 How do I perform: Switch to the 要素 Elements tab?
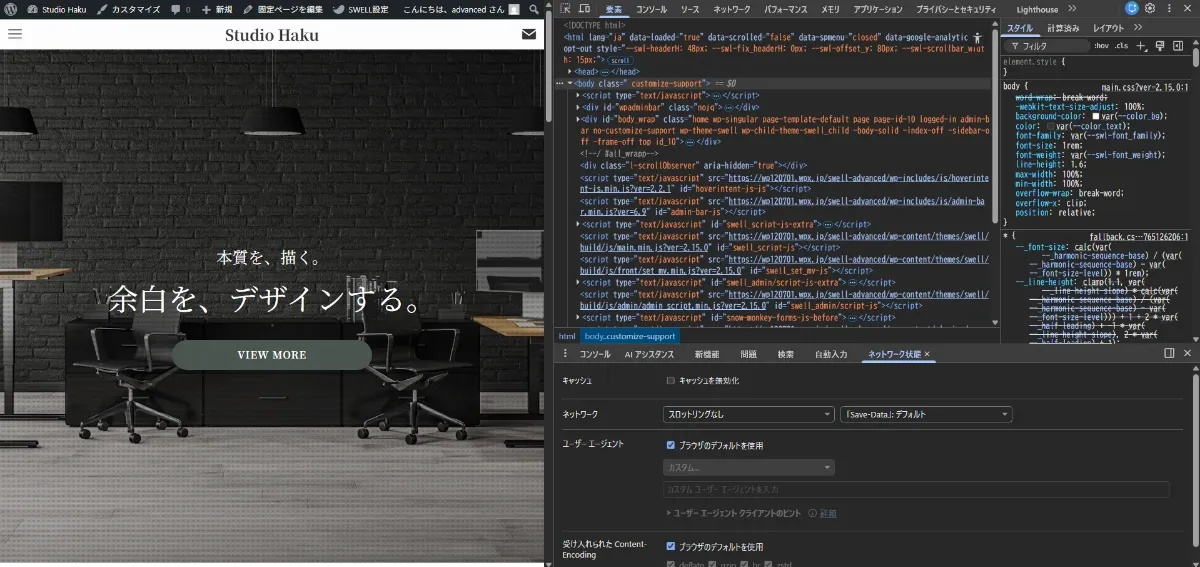(x=614, y=9)
